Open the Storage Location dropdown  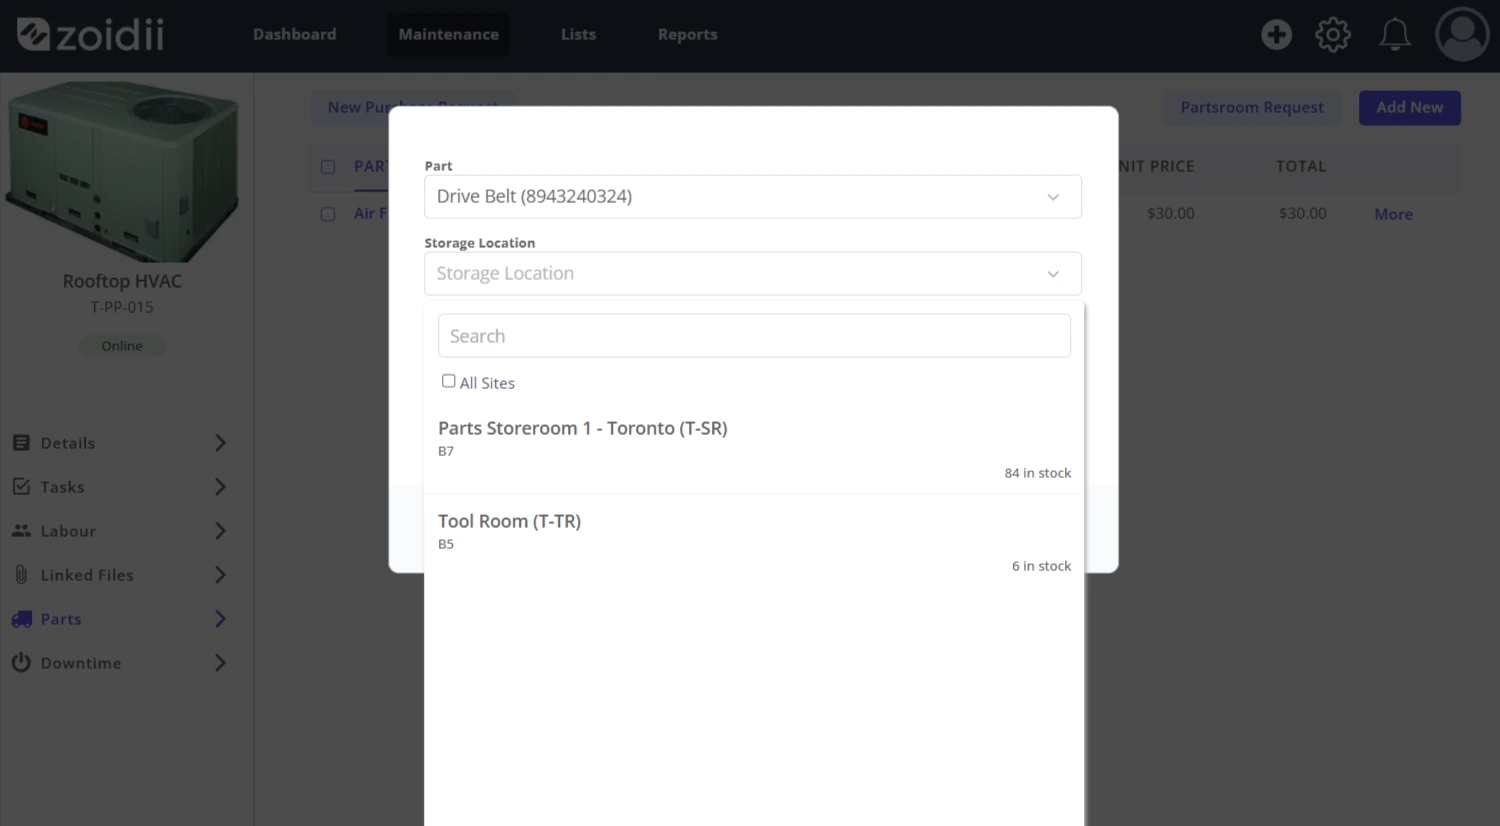(753, 274)
